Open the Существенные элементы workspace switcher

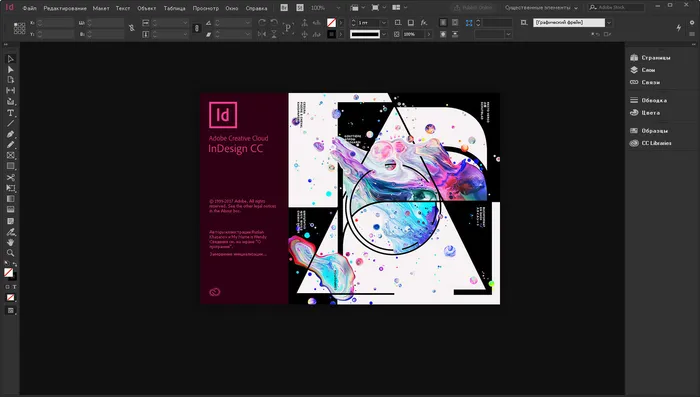(541, 8)
